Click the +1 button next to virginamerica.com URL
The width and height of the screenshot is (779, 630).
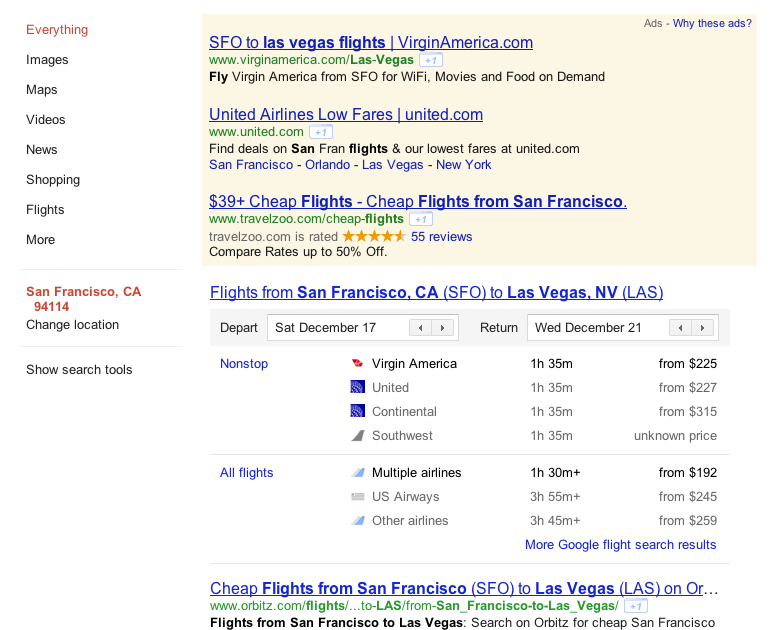tap(431, 60)
